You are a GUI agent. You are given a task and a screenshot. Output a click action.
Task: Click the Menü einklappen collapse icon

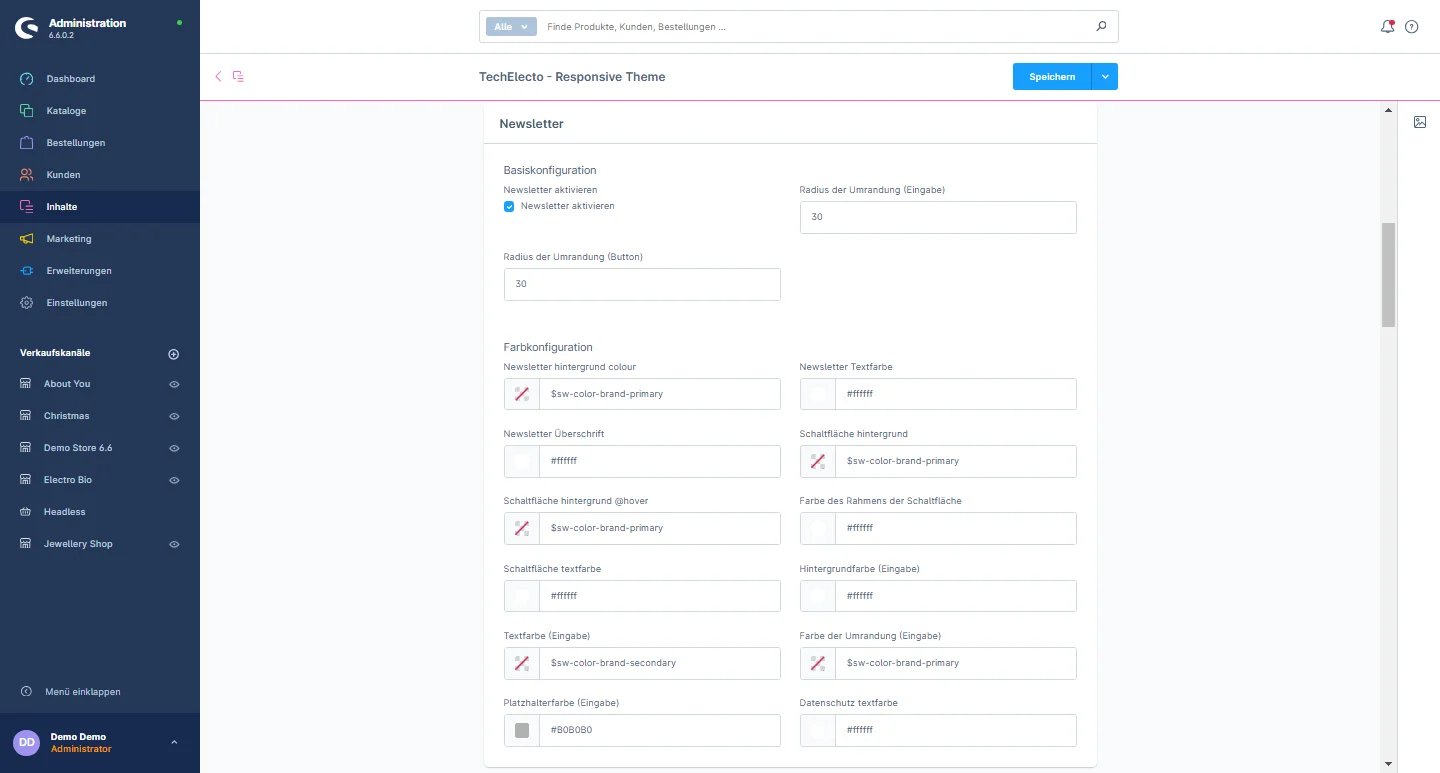click(26, 692)
